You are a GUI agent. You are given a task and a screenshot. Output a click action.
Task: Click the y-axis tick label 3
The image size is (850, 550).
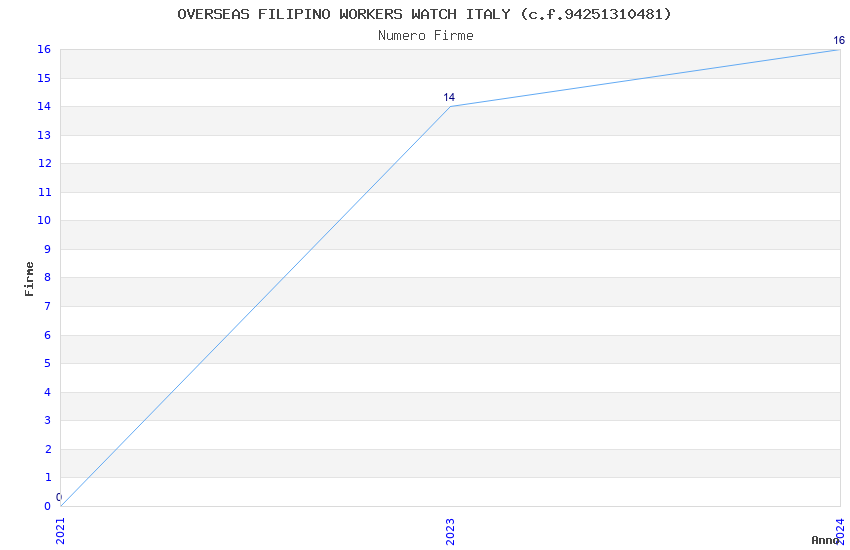pos(48,420)
